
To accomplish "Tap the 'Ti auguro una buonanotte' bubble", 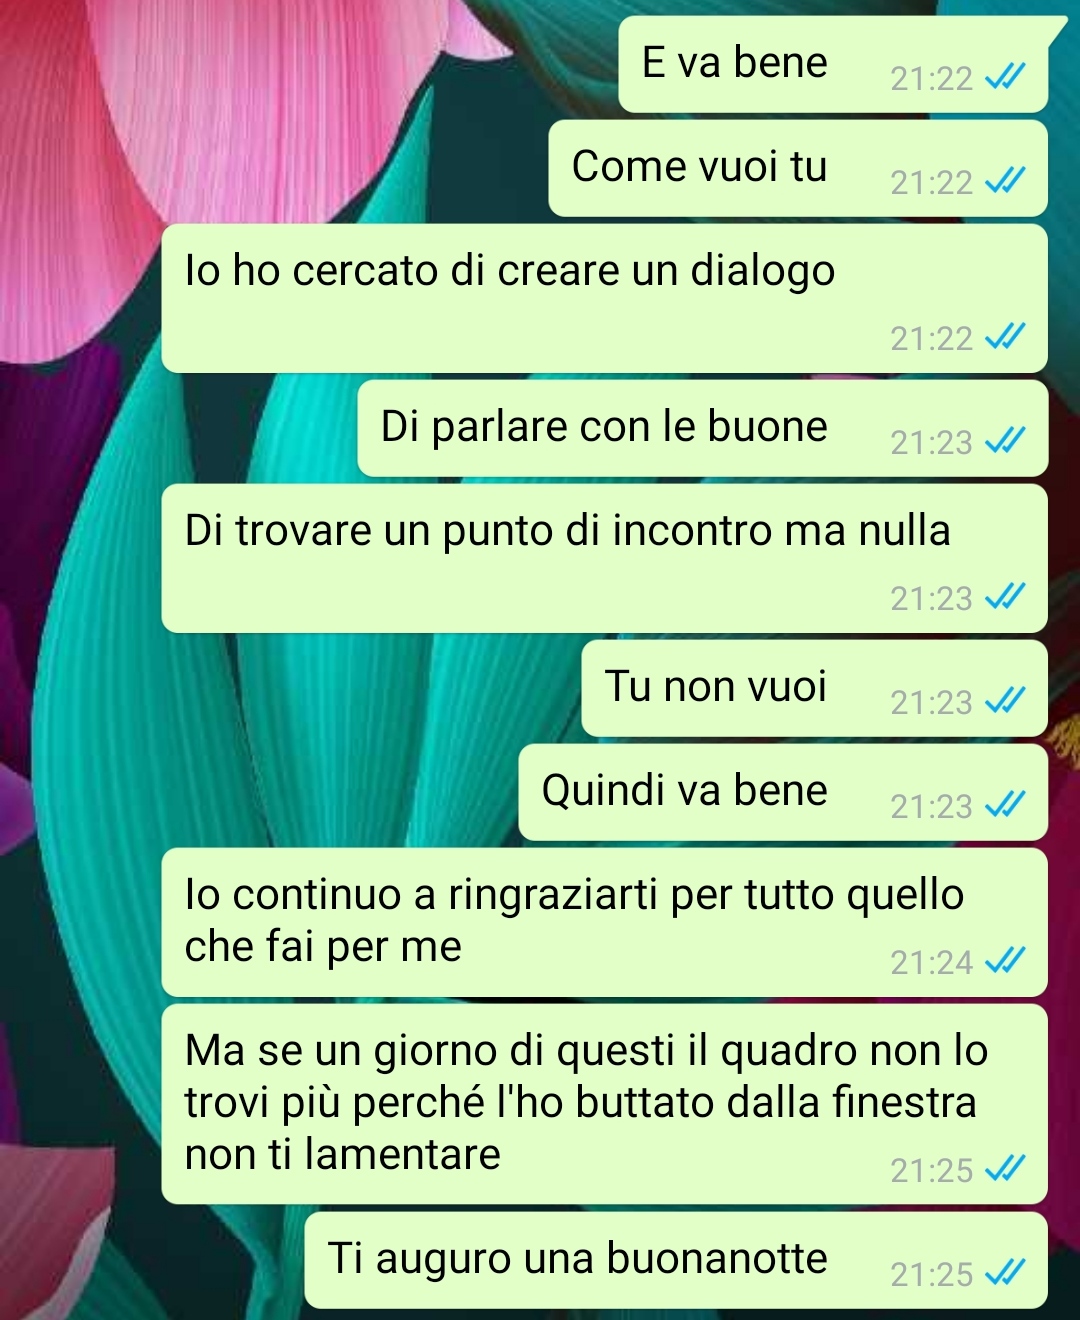I will pos(676,1260).
